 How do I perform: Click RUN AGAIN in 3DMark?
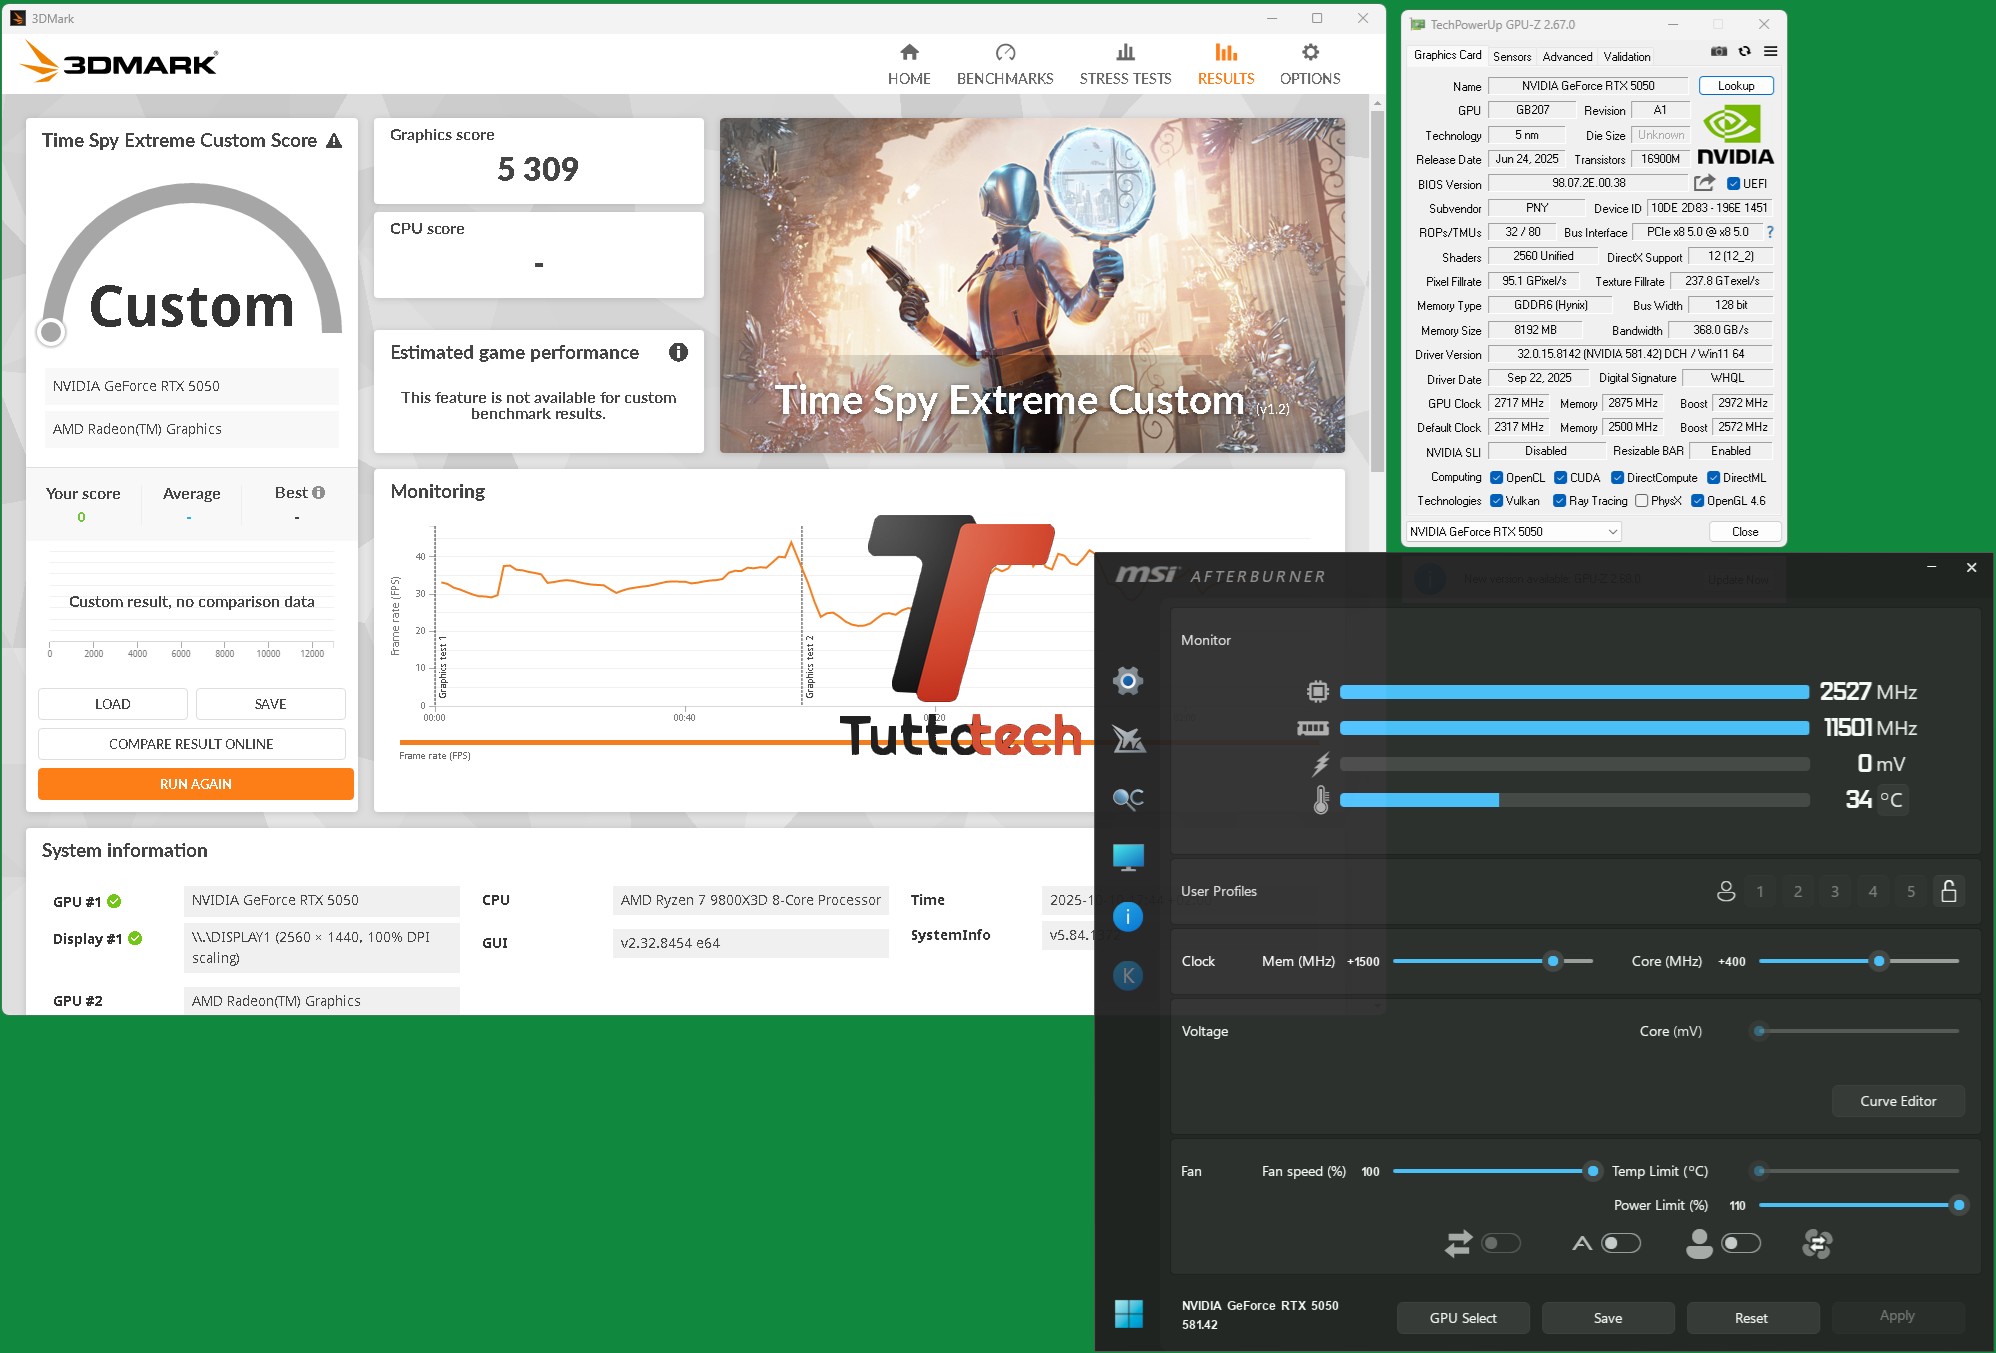(x=195, y=784)
